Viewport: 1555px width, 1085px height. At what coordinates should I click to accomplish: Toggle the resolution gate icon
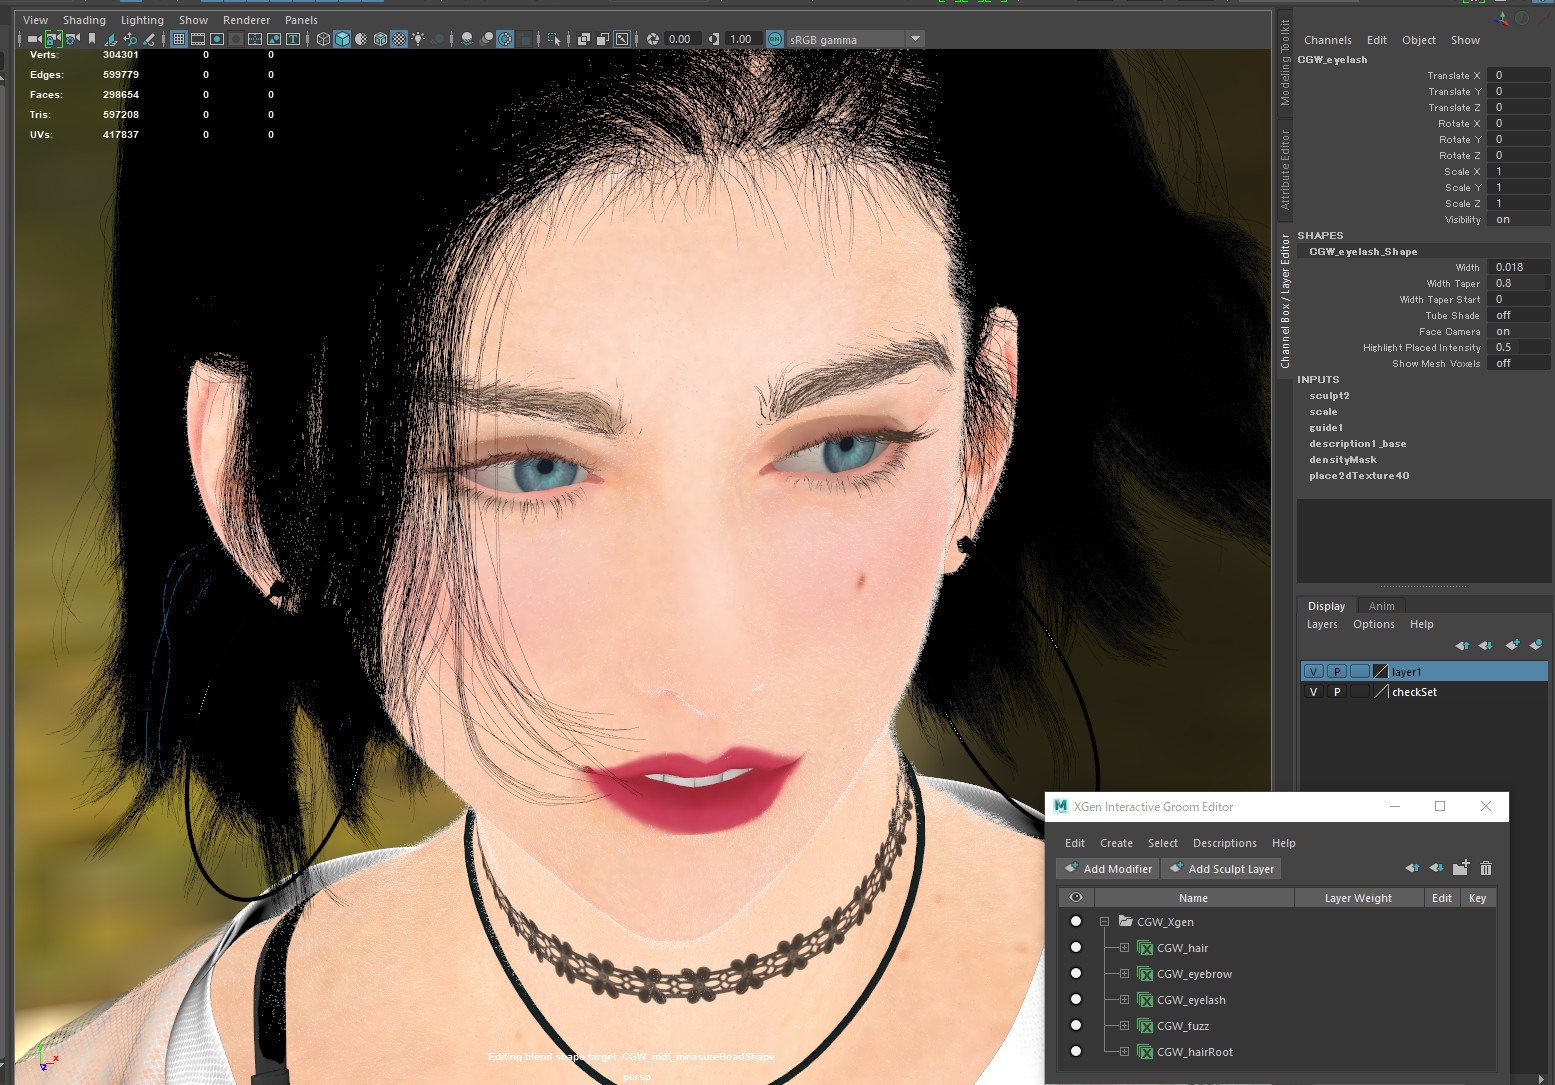[218, 39]
